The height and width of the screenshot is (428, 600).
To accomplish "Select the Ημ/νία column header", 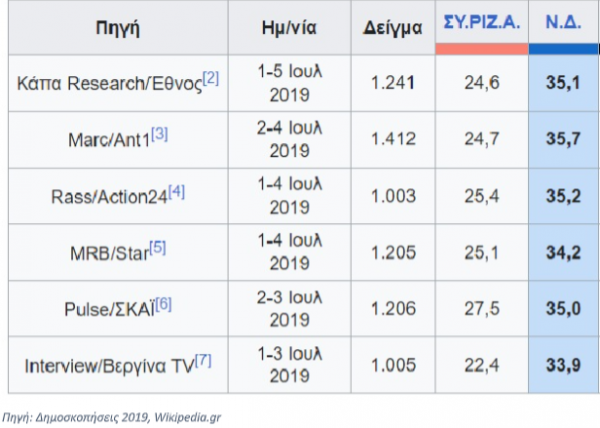I will [288, 29].
